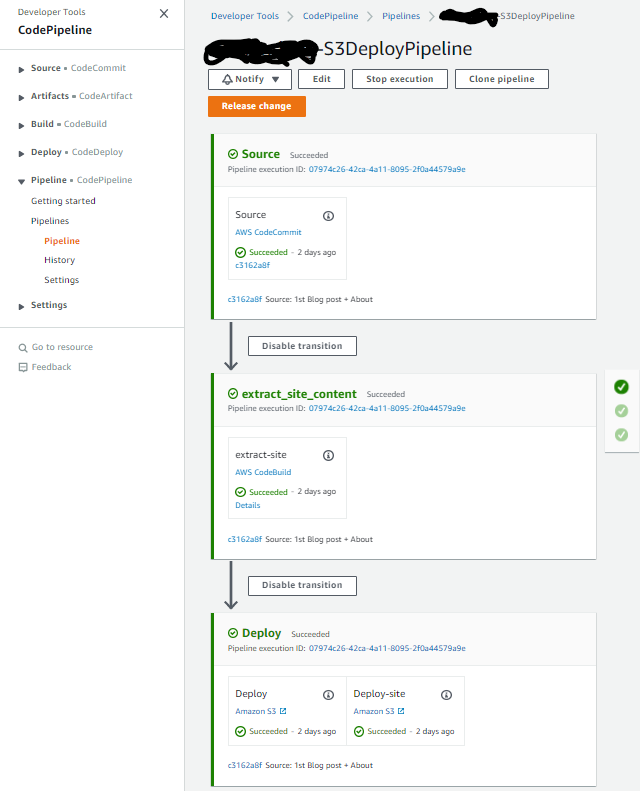The width and height of the screenshot is (640, 791).
Task: Click Go to resource search
Action: click(x=62, y=347)
